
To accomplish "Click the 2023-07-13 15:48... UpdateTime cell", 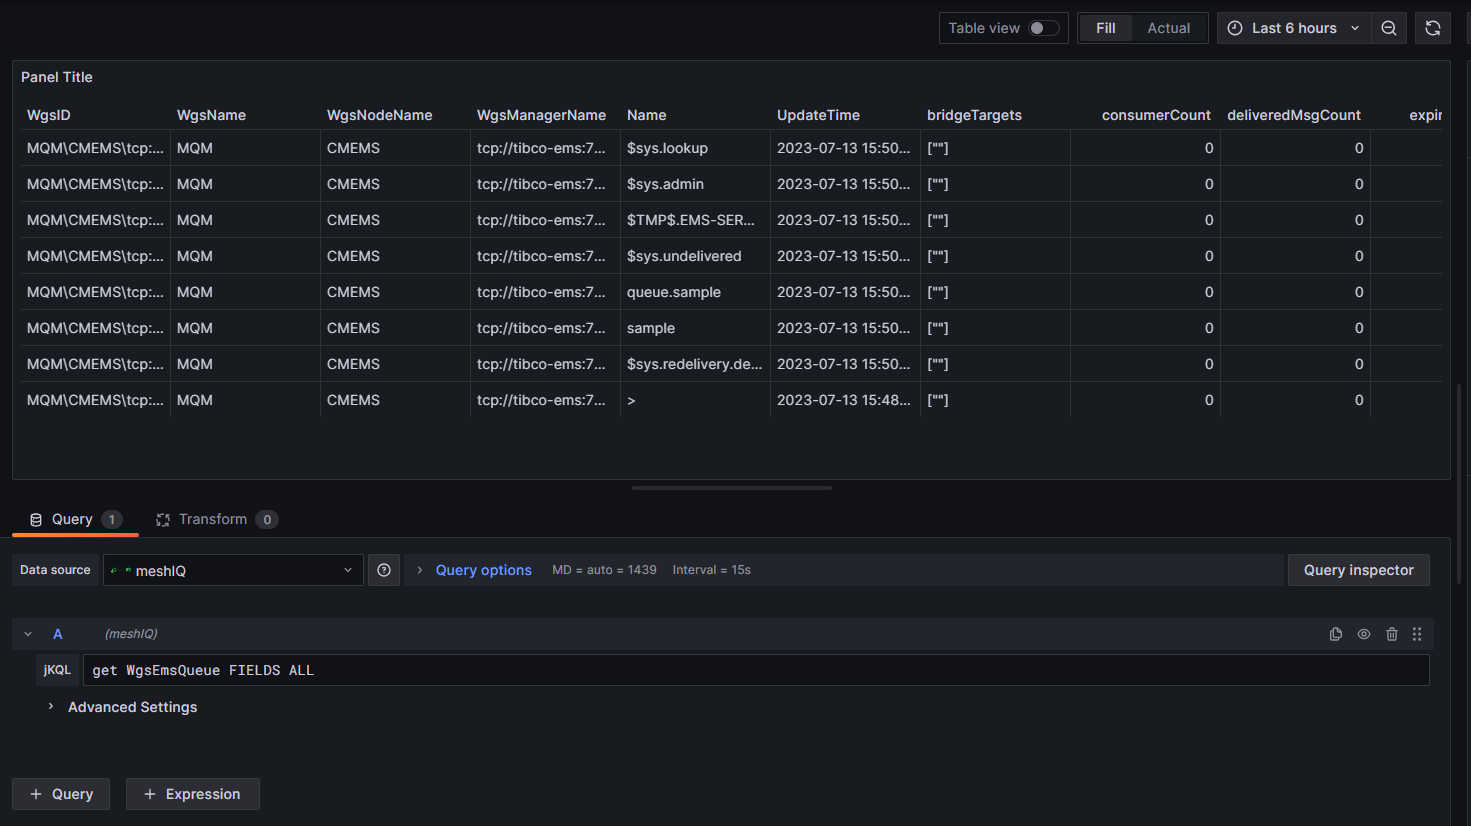I will [845, 400].
